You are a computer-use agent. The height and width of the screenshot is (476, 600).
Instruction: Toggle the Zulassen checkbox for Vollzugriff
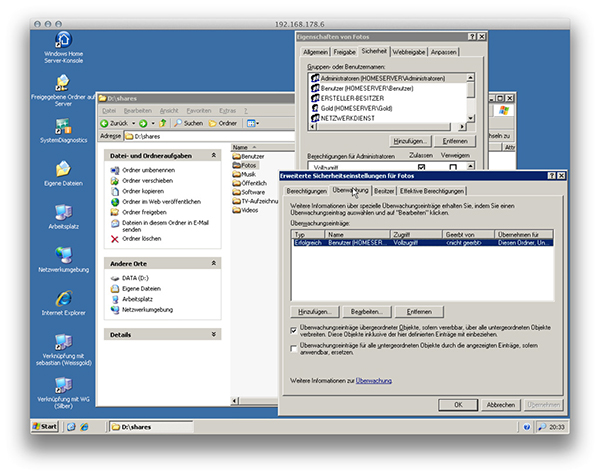coord(421,168)
